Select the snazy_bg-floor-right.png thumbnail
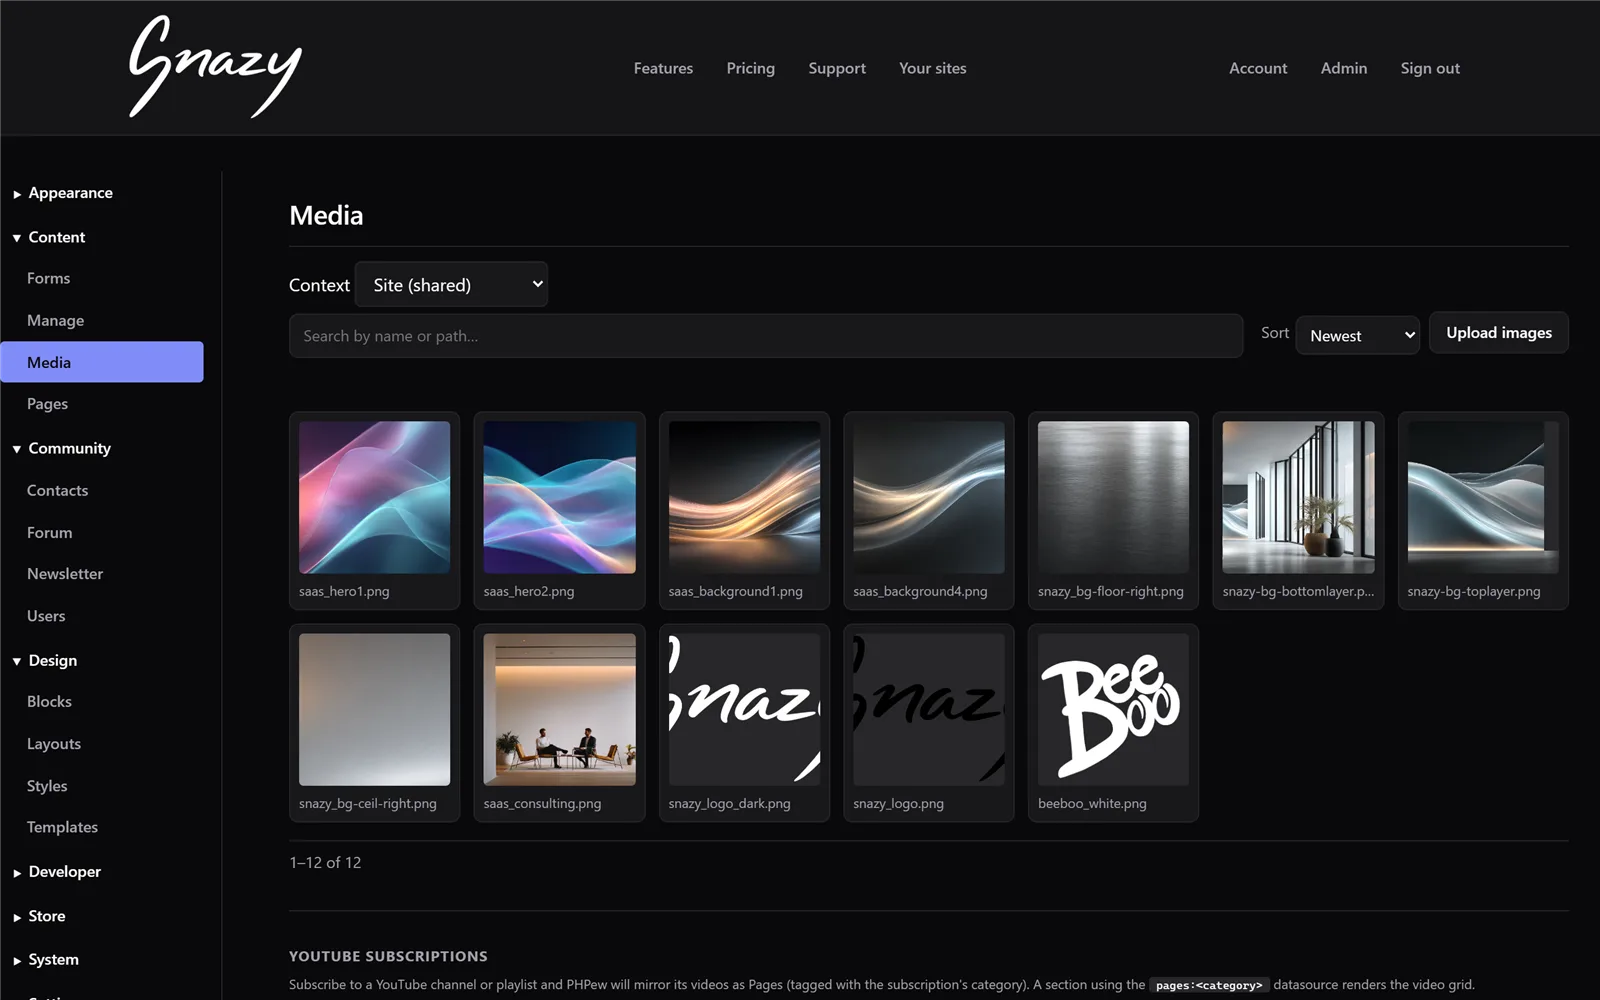 (x=1113, y=497)
